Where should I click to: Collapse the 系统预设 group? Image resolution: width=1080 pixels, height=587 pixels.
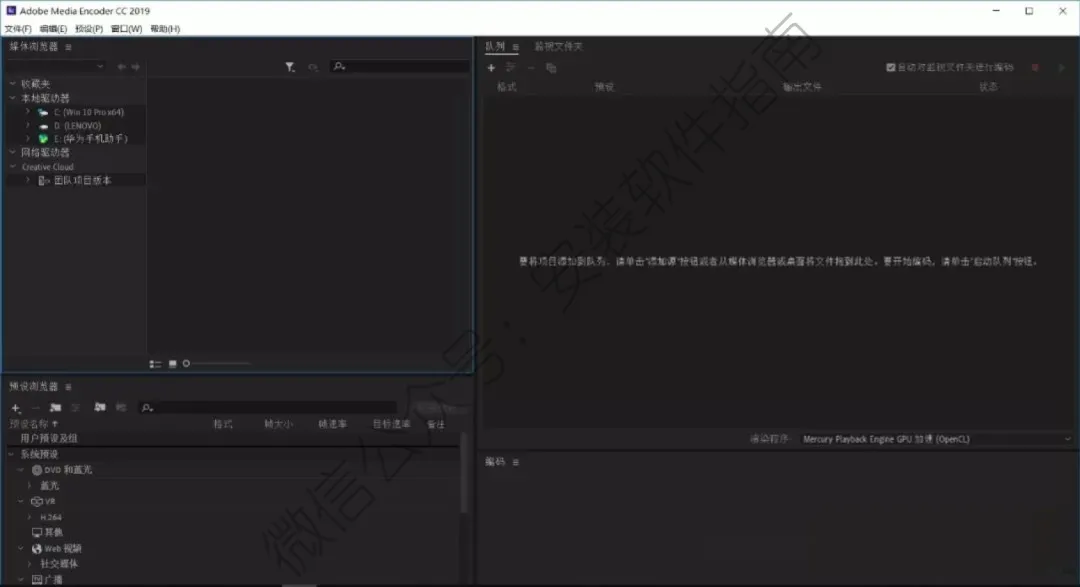(x=12, y=454)
